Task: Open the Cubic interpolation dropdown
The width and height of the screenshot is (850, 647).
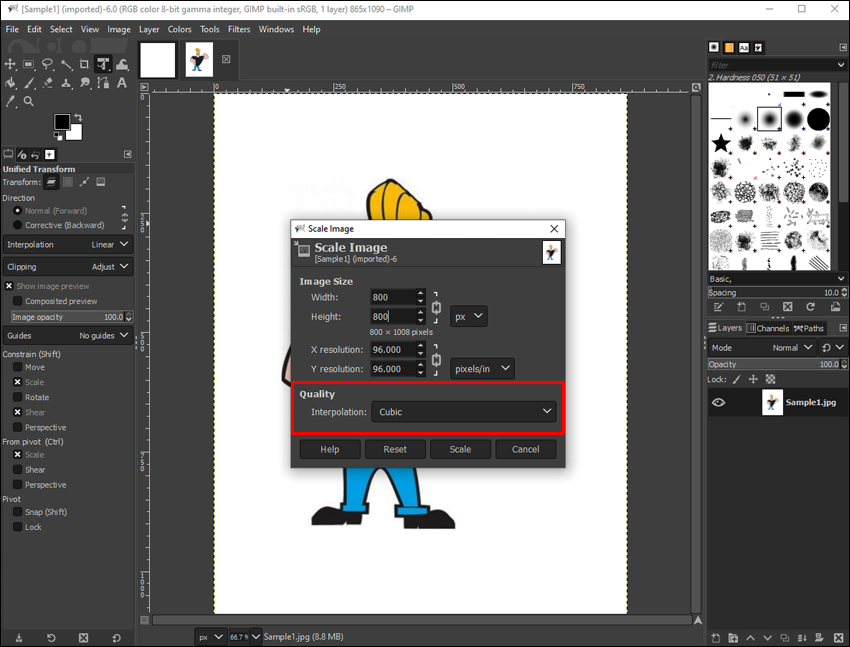Action: [x=463, y=411]
